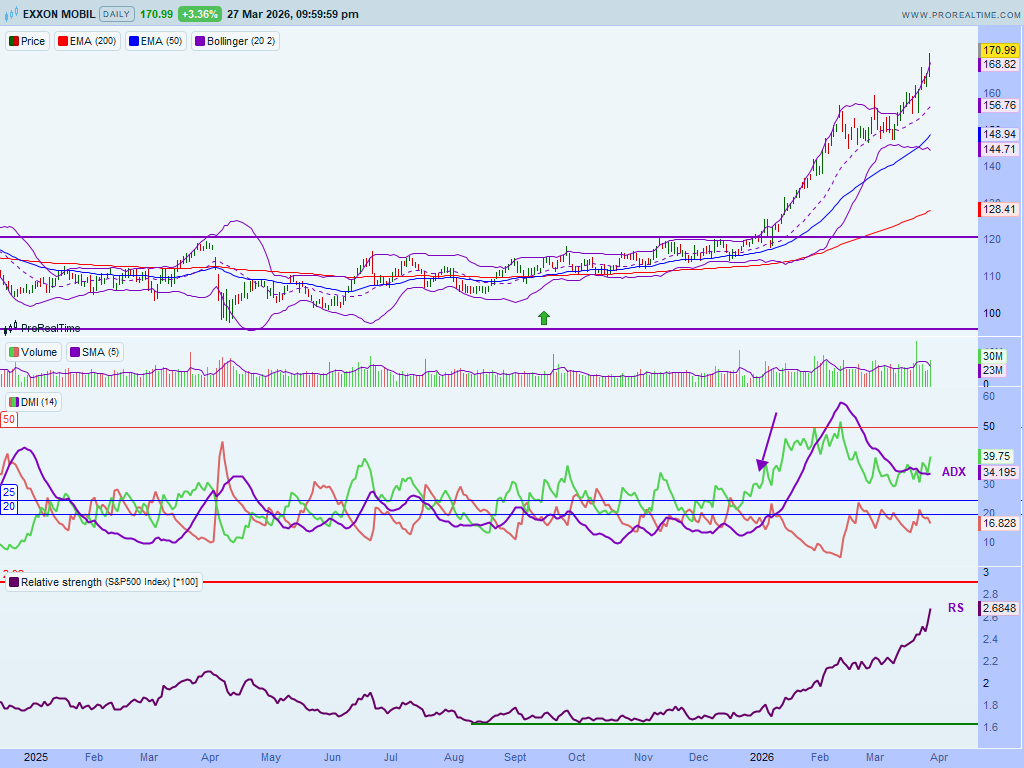Toggle the EMA (200) indicator legend
Image resolution: width=1024 pixels, height=768 pixels.
[87, 41]
